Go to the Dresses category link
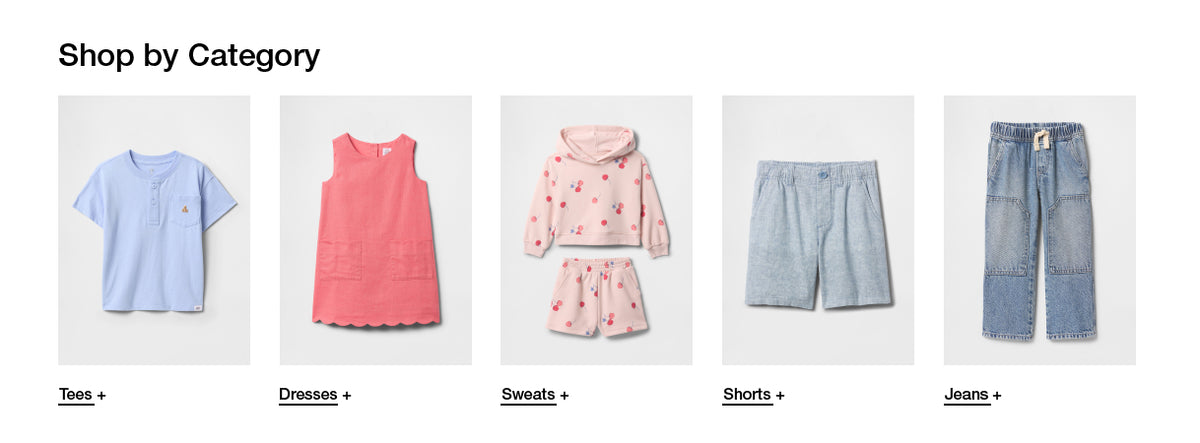The height and width of the screenshot is (443, 1200). [x=308, y=394]
